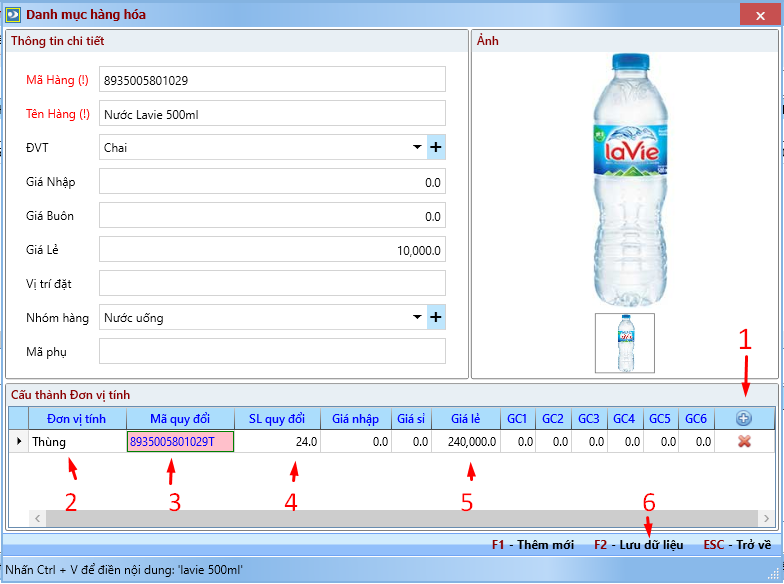Screen dimensions: 784x584
Task: Click the table's left scroll arrow
Action: pos(38,518)
